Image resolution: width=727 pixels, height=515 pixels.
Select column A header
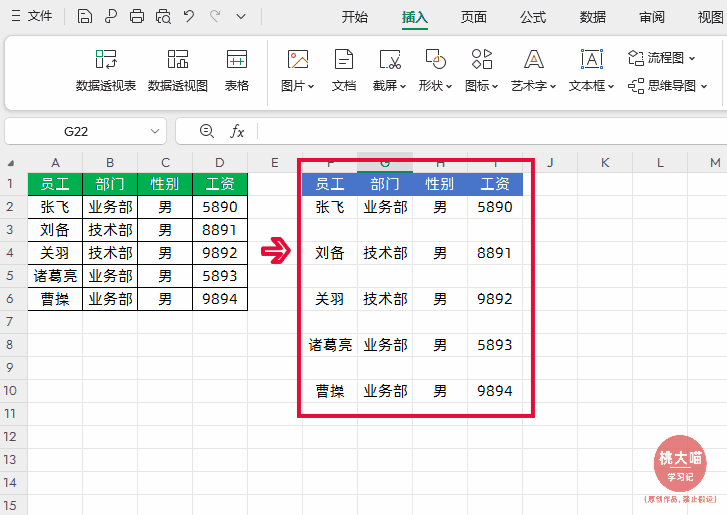pyautogui.click(x=55, y=163)
